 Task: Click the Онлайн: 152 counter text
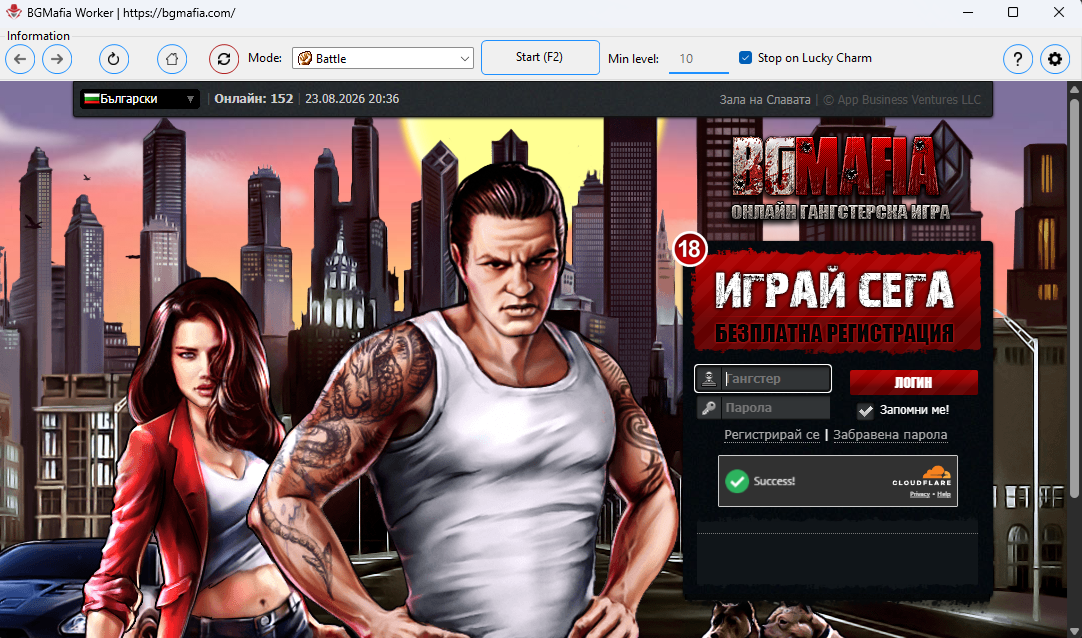(x=253, y=99)
